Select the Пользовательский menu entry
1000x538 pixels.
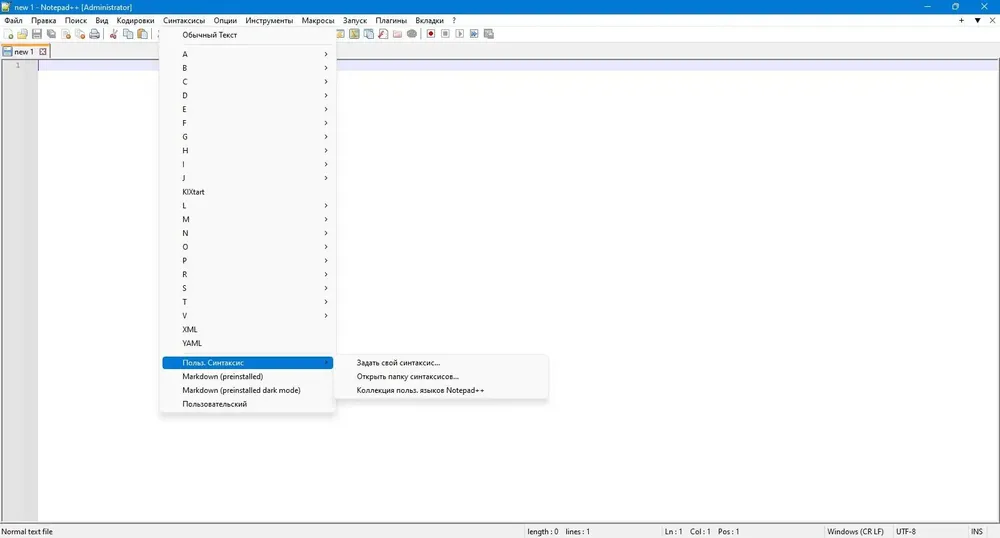247,404
